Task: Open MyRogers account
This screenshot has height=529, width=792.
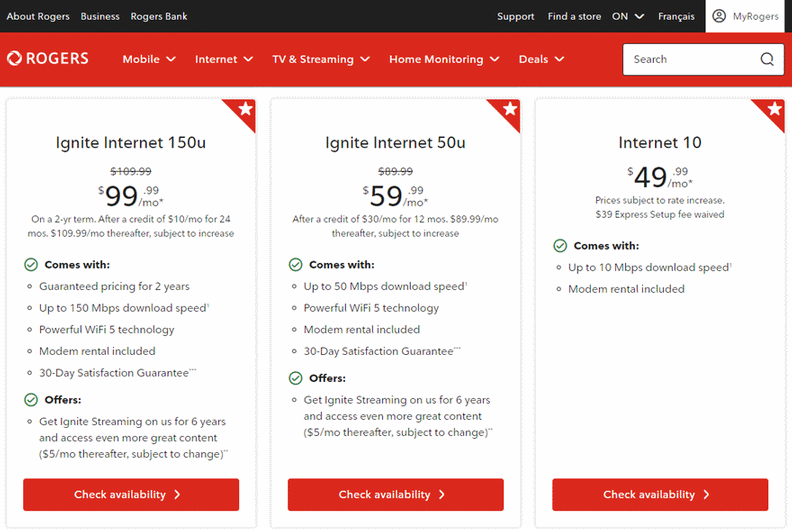Action: coord(745,16)
